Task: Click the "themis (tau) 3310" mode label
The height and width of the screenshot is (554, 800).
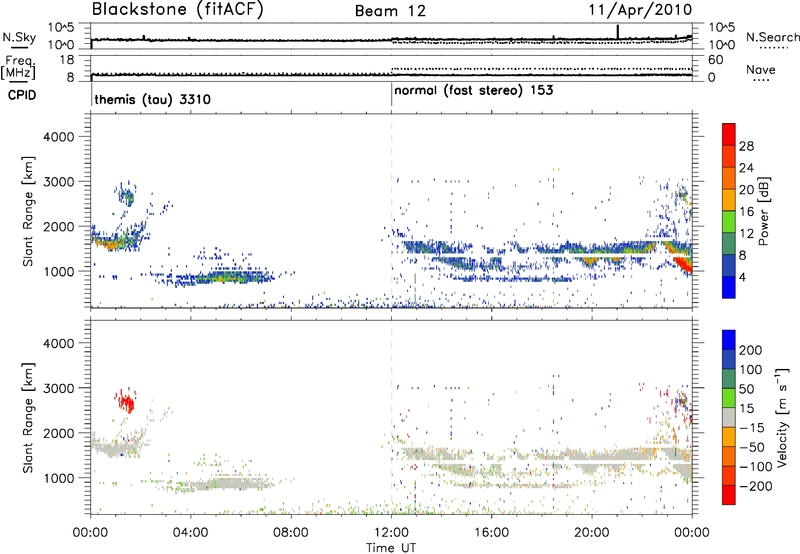Action: [x=153, y=99]
